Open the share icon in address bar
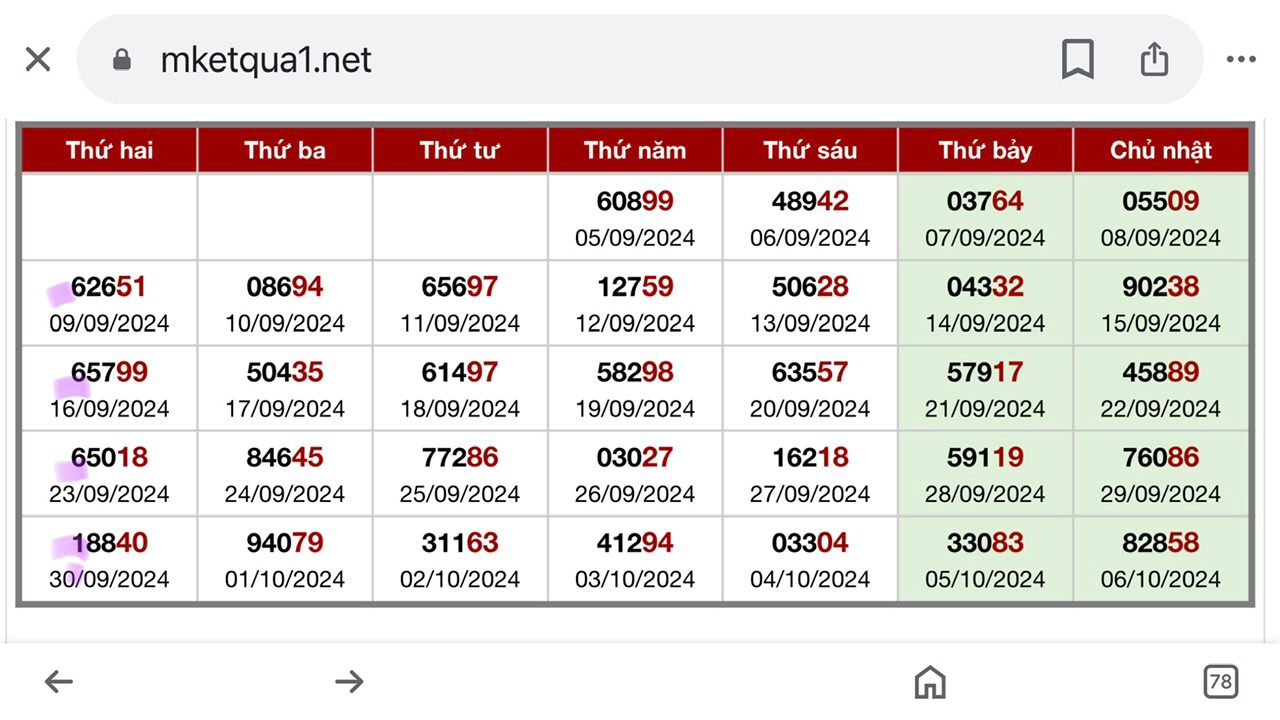The width and height of the screenshot is (1280, 720). [1154, 59]
